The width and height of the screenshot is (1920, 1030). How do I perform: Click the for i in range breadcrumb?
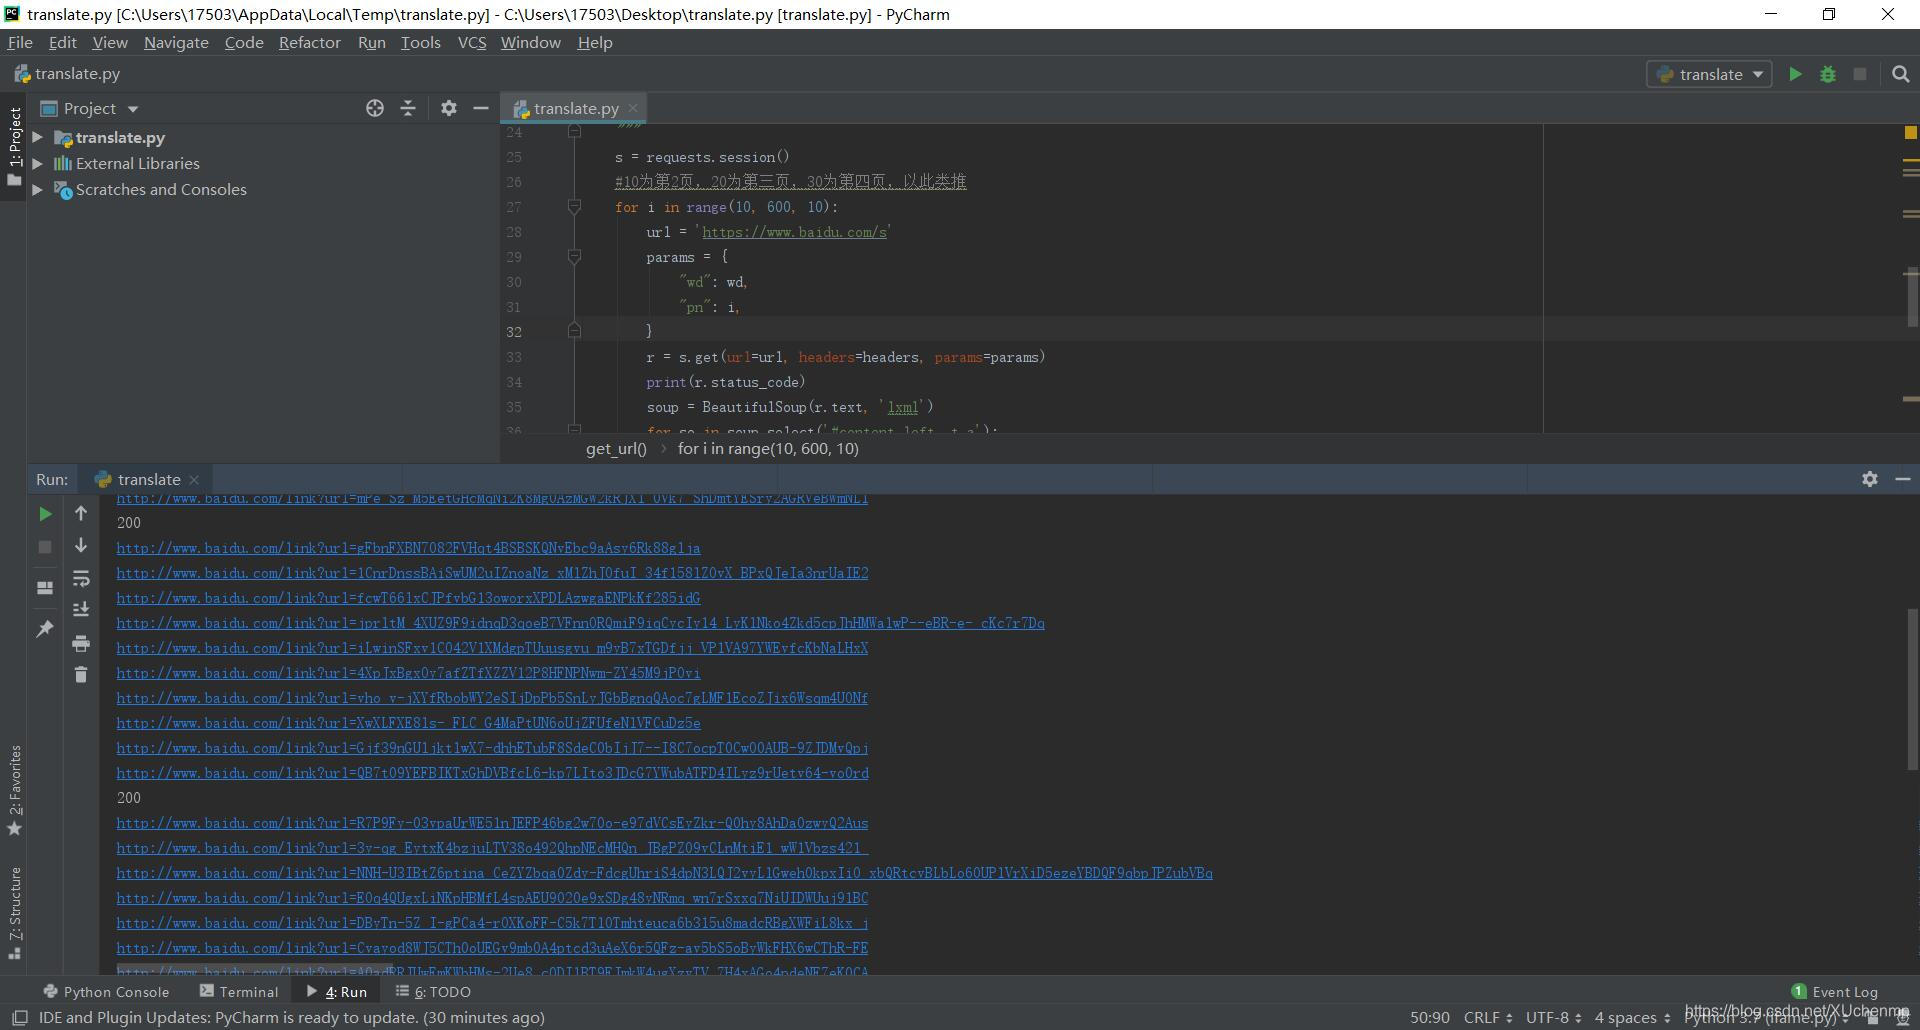pos(768,448)
